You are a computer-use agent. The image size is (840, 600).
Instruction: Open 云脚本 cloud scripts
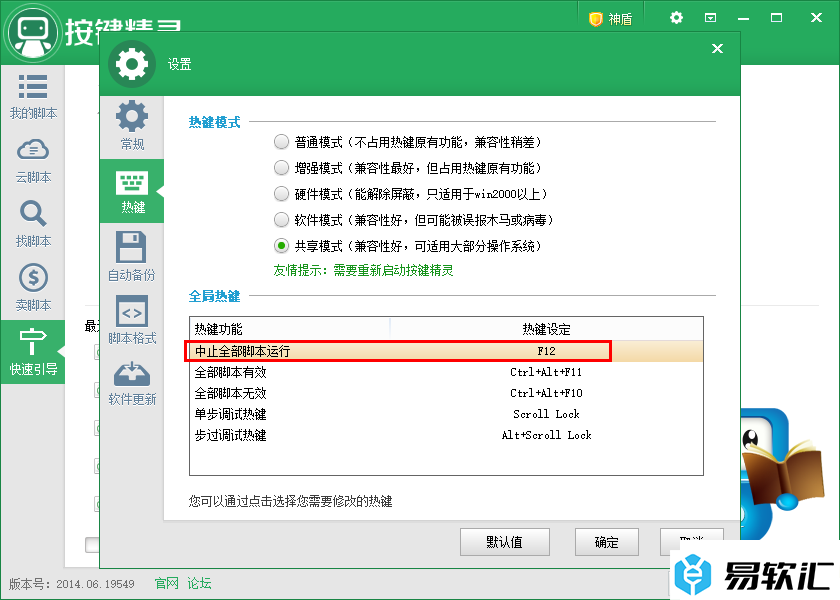(33, 161)
